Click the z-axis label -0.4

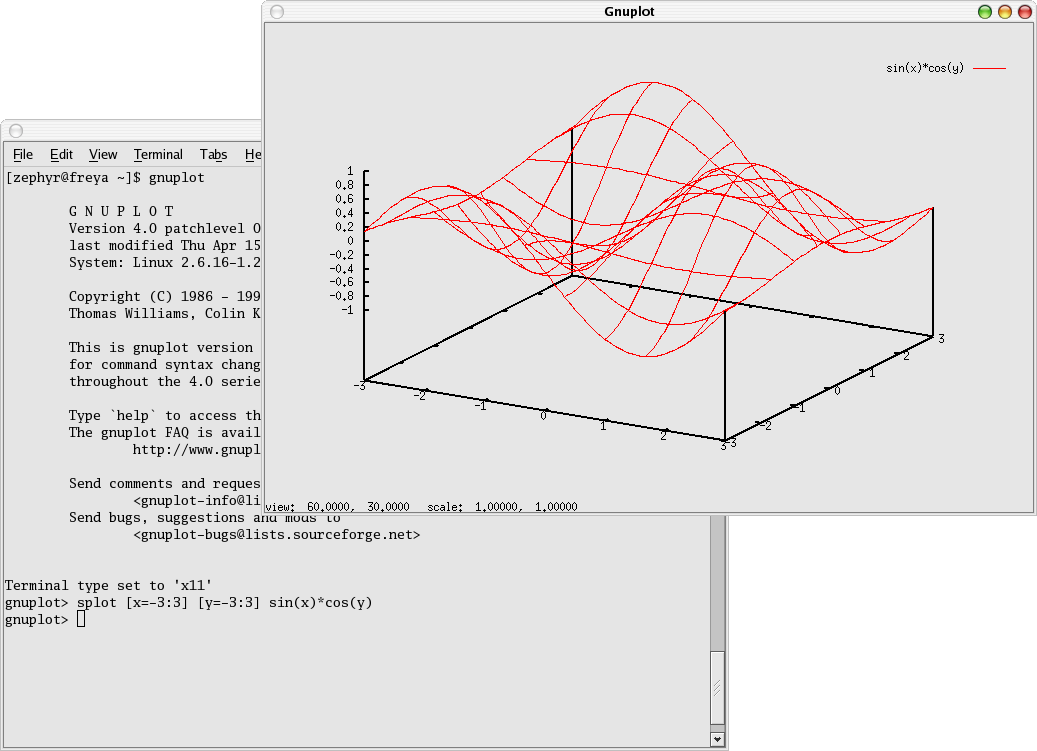(x=342, y=268)
